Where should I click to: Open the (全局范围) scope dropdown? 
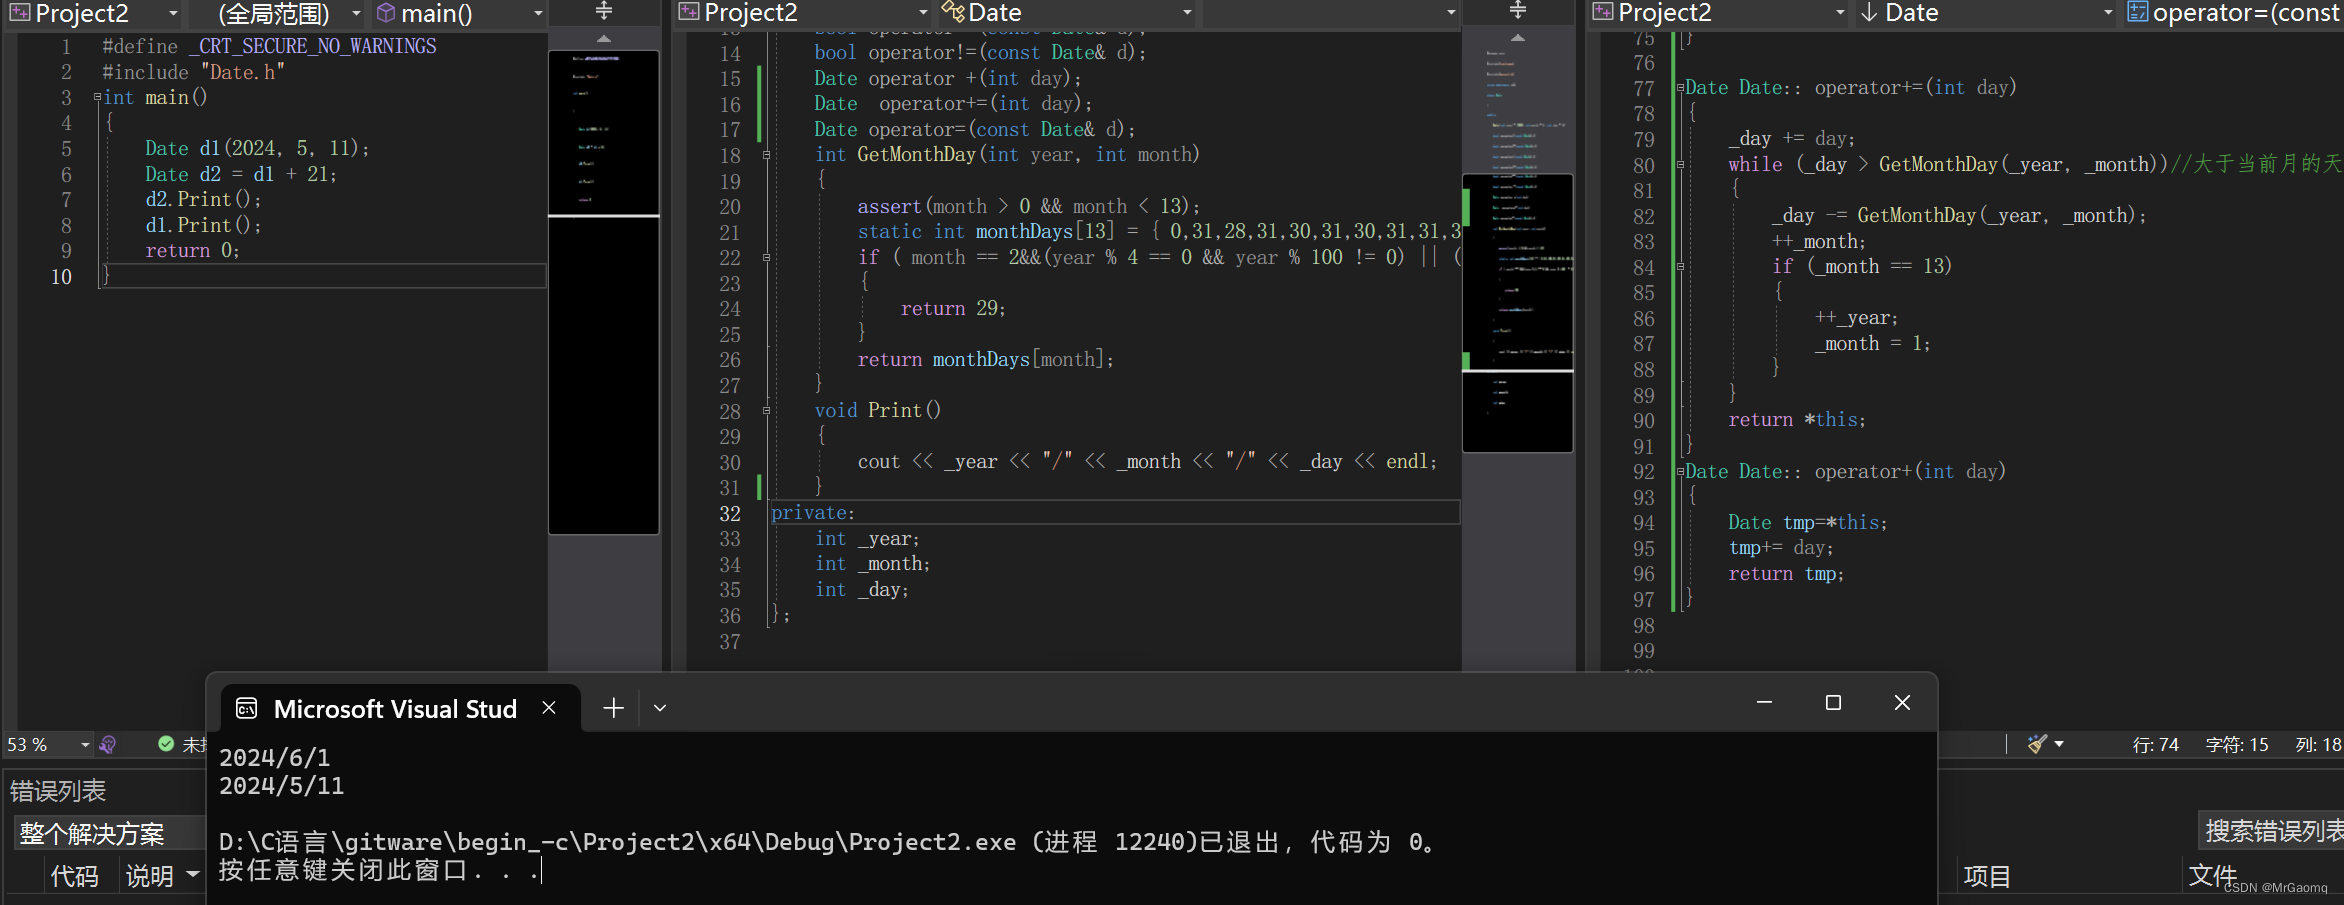point(356,13)
